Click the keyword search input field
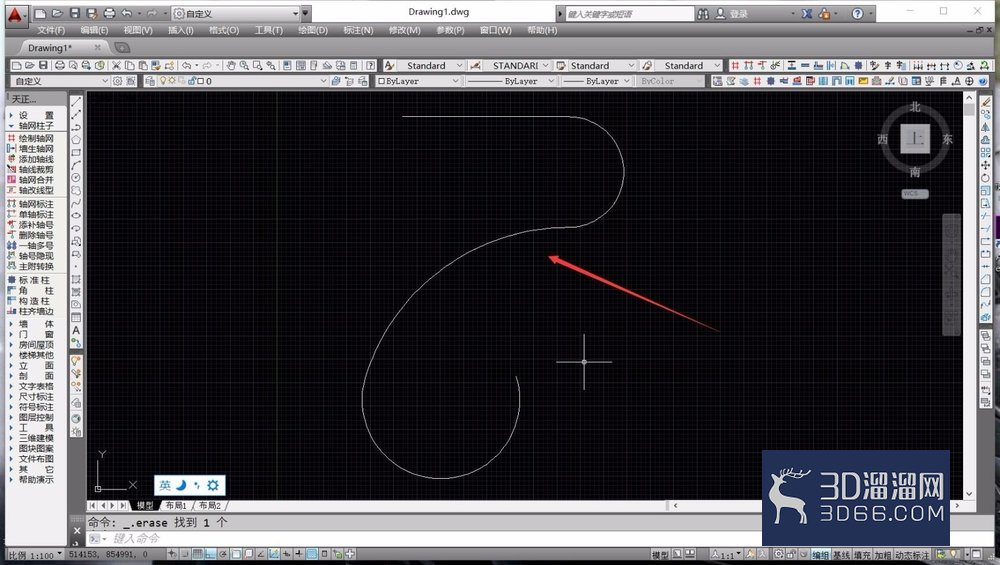This screenshot has width=1000, height=565. 629,13
